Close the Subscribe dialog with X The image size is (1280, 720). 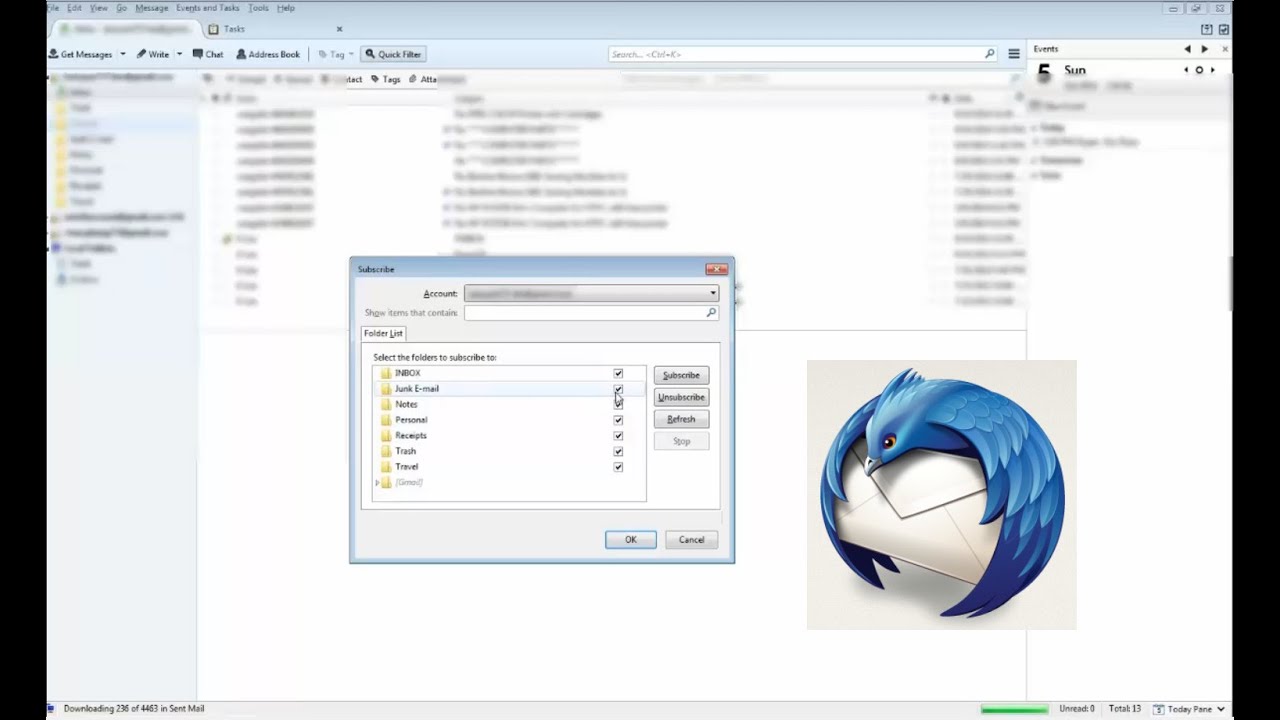(x=716, y=269)
